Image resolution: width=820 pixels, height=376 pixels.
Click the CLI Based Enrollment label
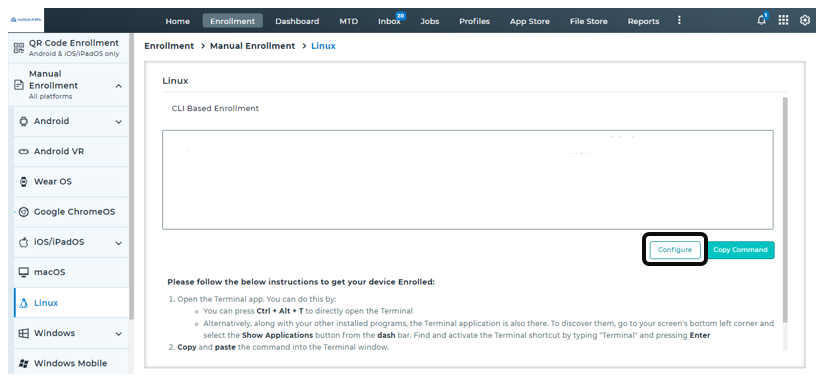[x=215, y=108]
